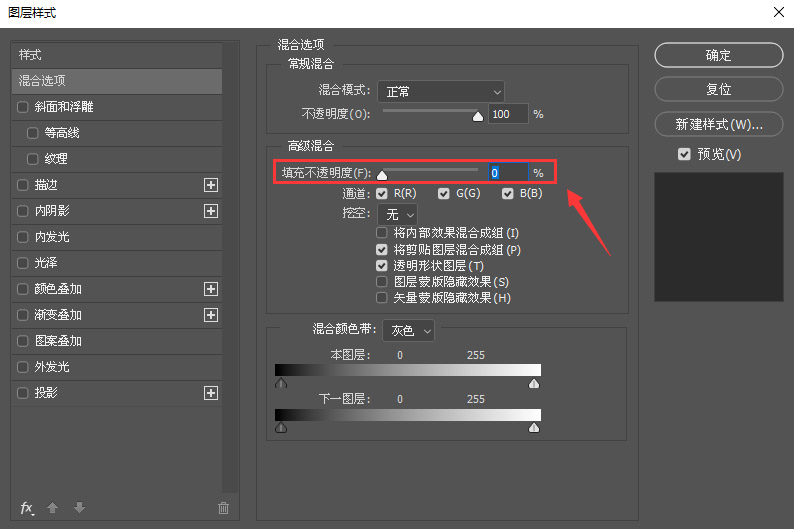Add another 内阴影 effect with plus icon
The image size is (794, 529).
click(x=211, y=211)
